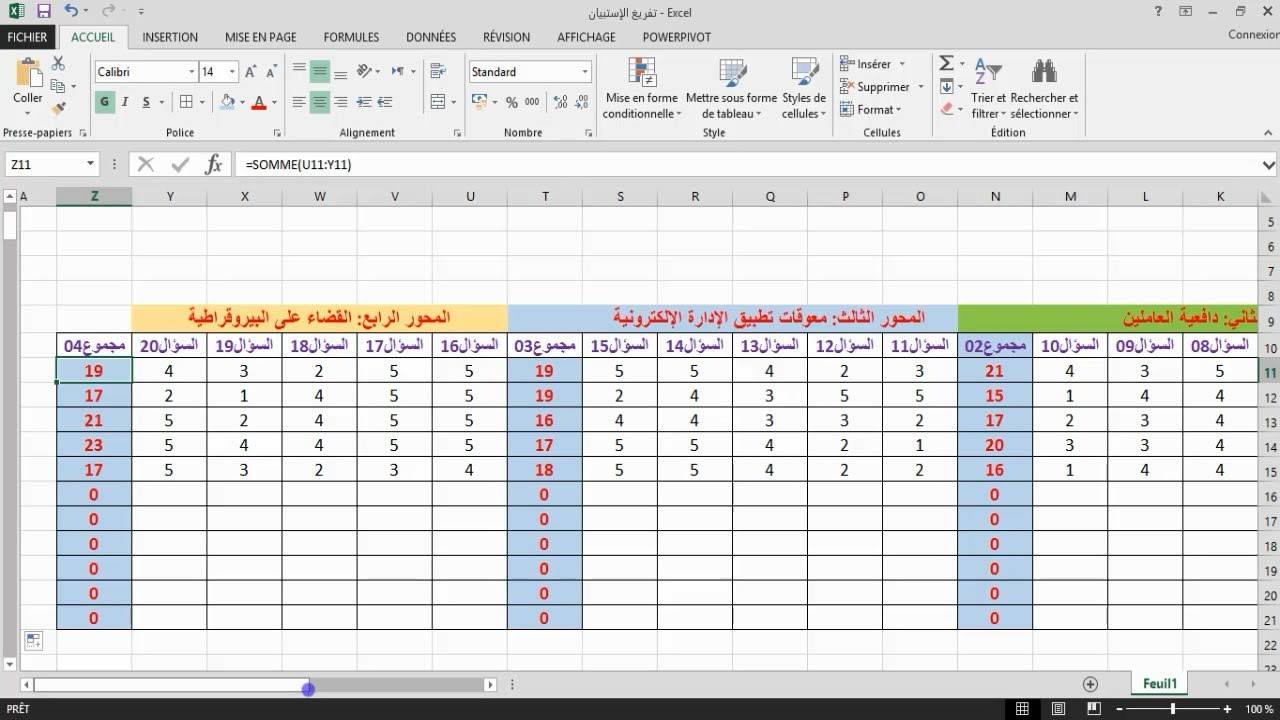Open Mettre sous forme de tableau
This screenshot has width=1280, height=720.
(x=731, y=88)
